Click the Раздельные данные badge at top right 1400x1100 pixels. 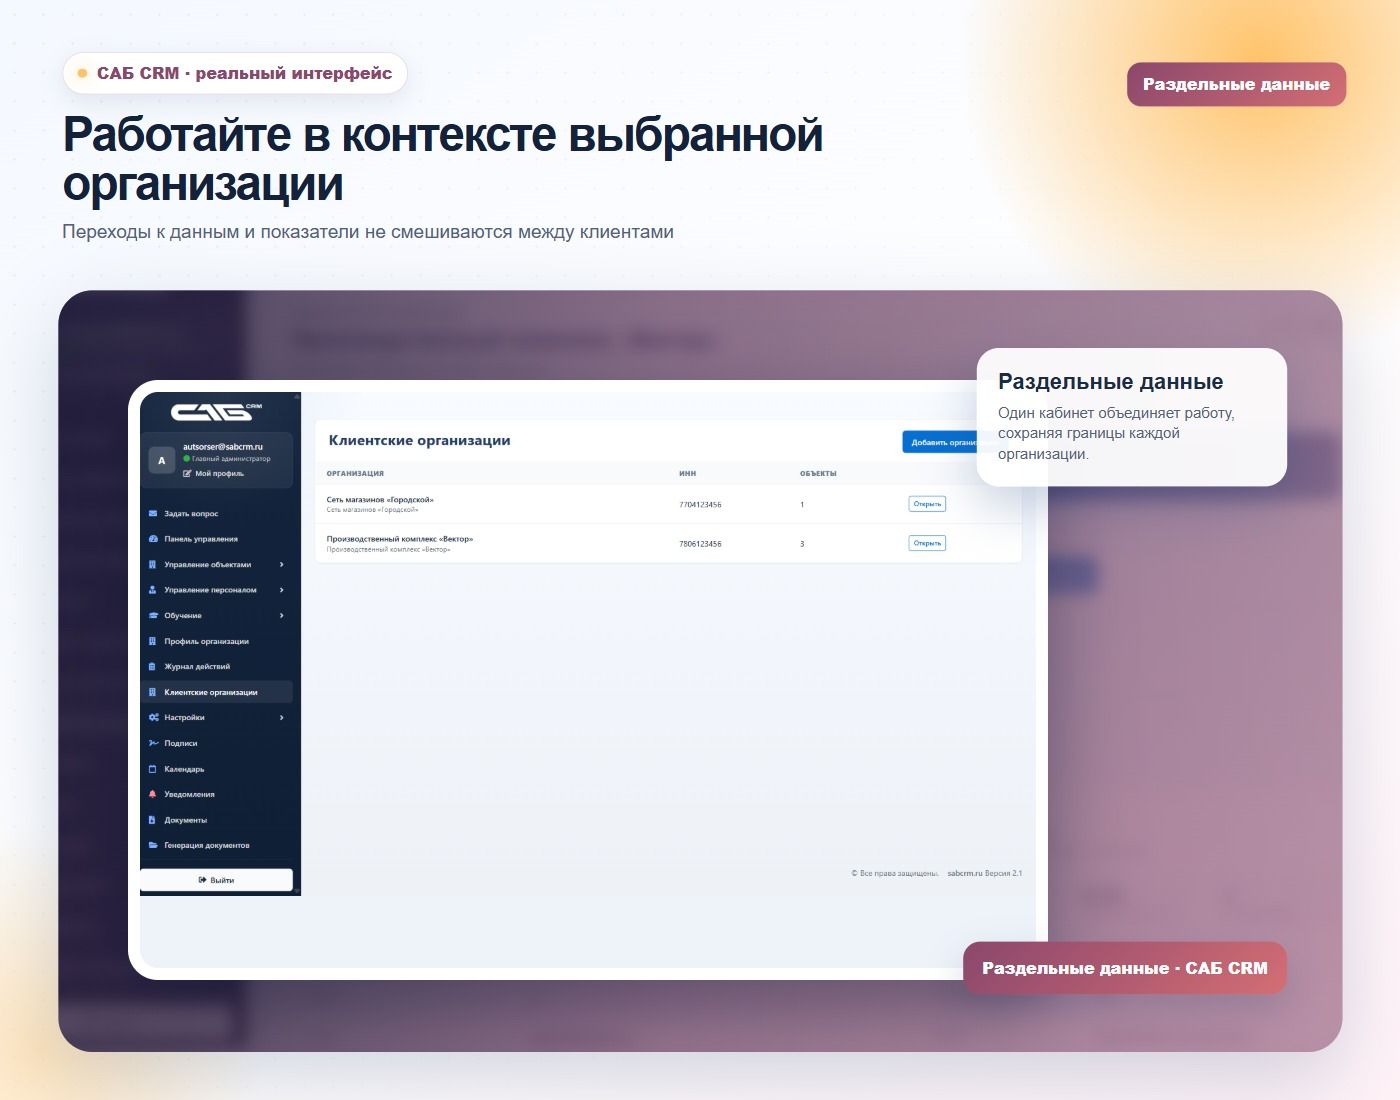pyautogui.click(x=1236, y=84)
